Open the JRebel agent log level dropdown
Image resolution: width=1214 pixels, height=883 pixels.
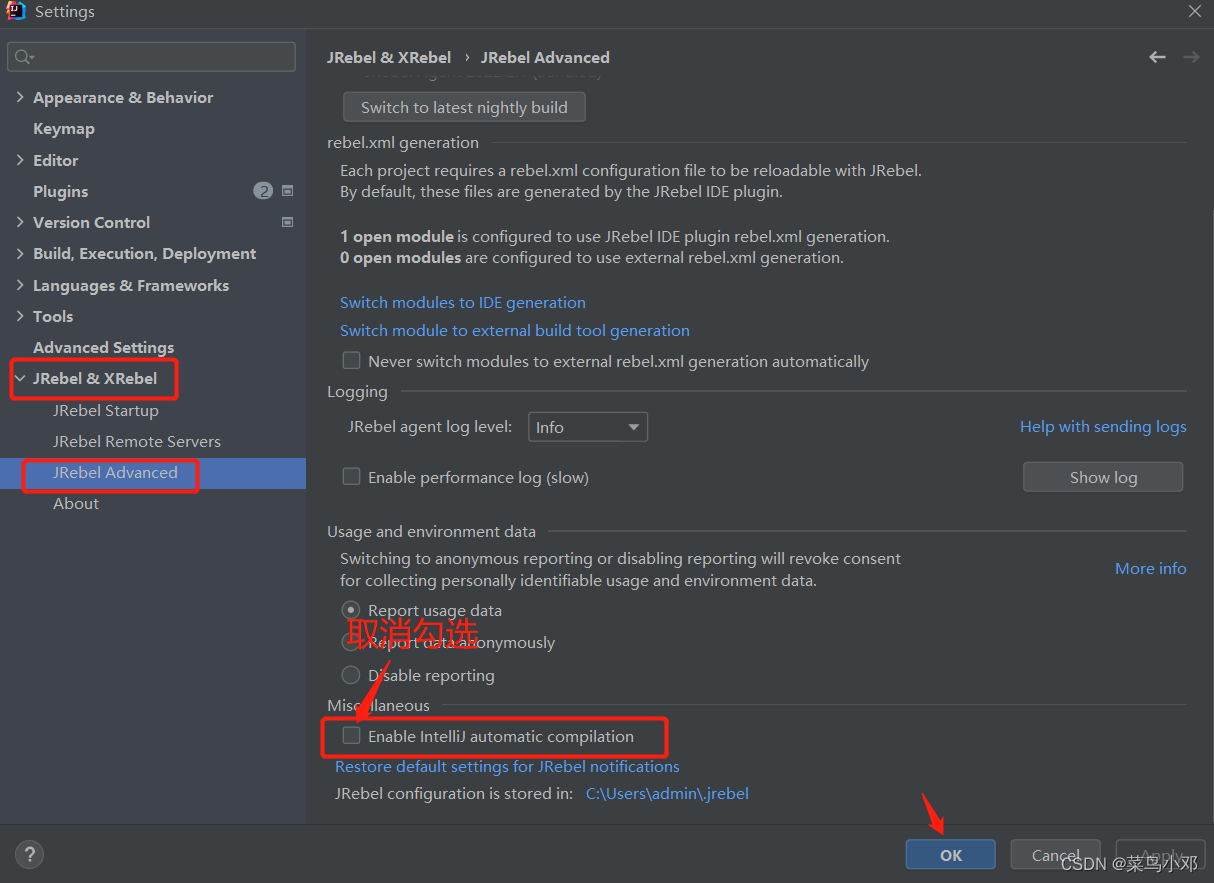click(x=587, y=427)
